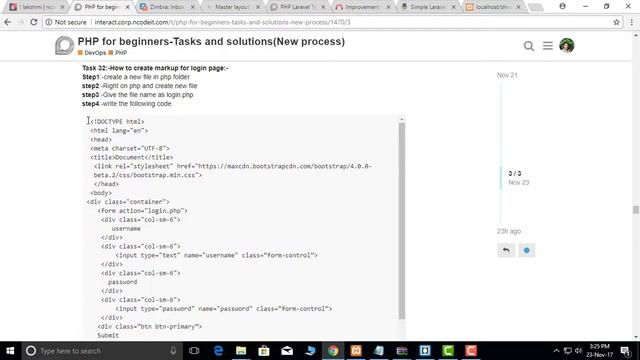The width and height of the screenshot is (640, 360).
Task: Open the Mail app from the taskbar
Action: tap(287, 351)
